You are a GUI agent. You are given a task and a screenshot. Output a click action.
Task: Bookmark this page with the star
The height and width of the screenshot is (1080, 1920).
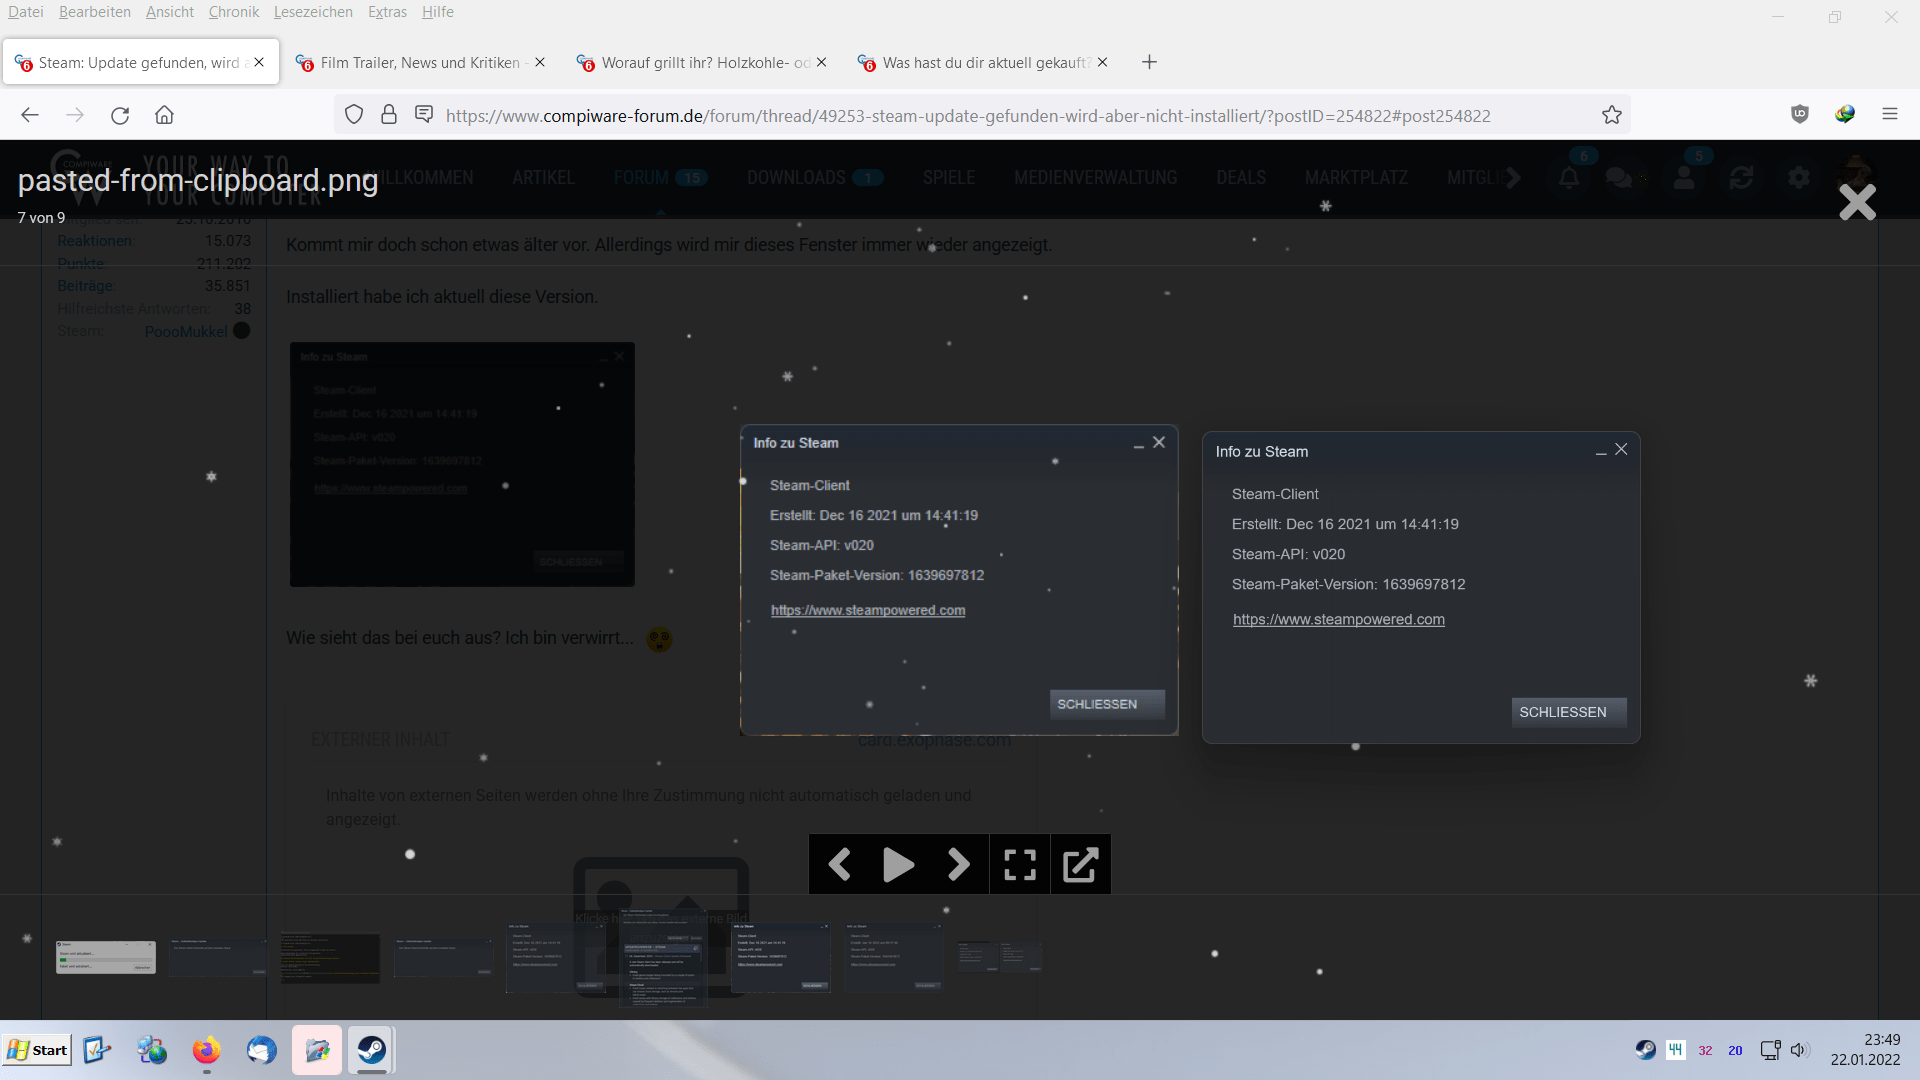[1612, 115]
